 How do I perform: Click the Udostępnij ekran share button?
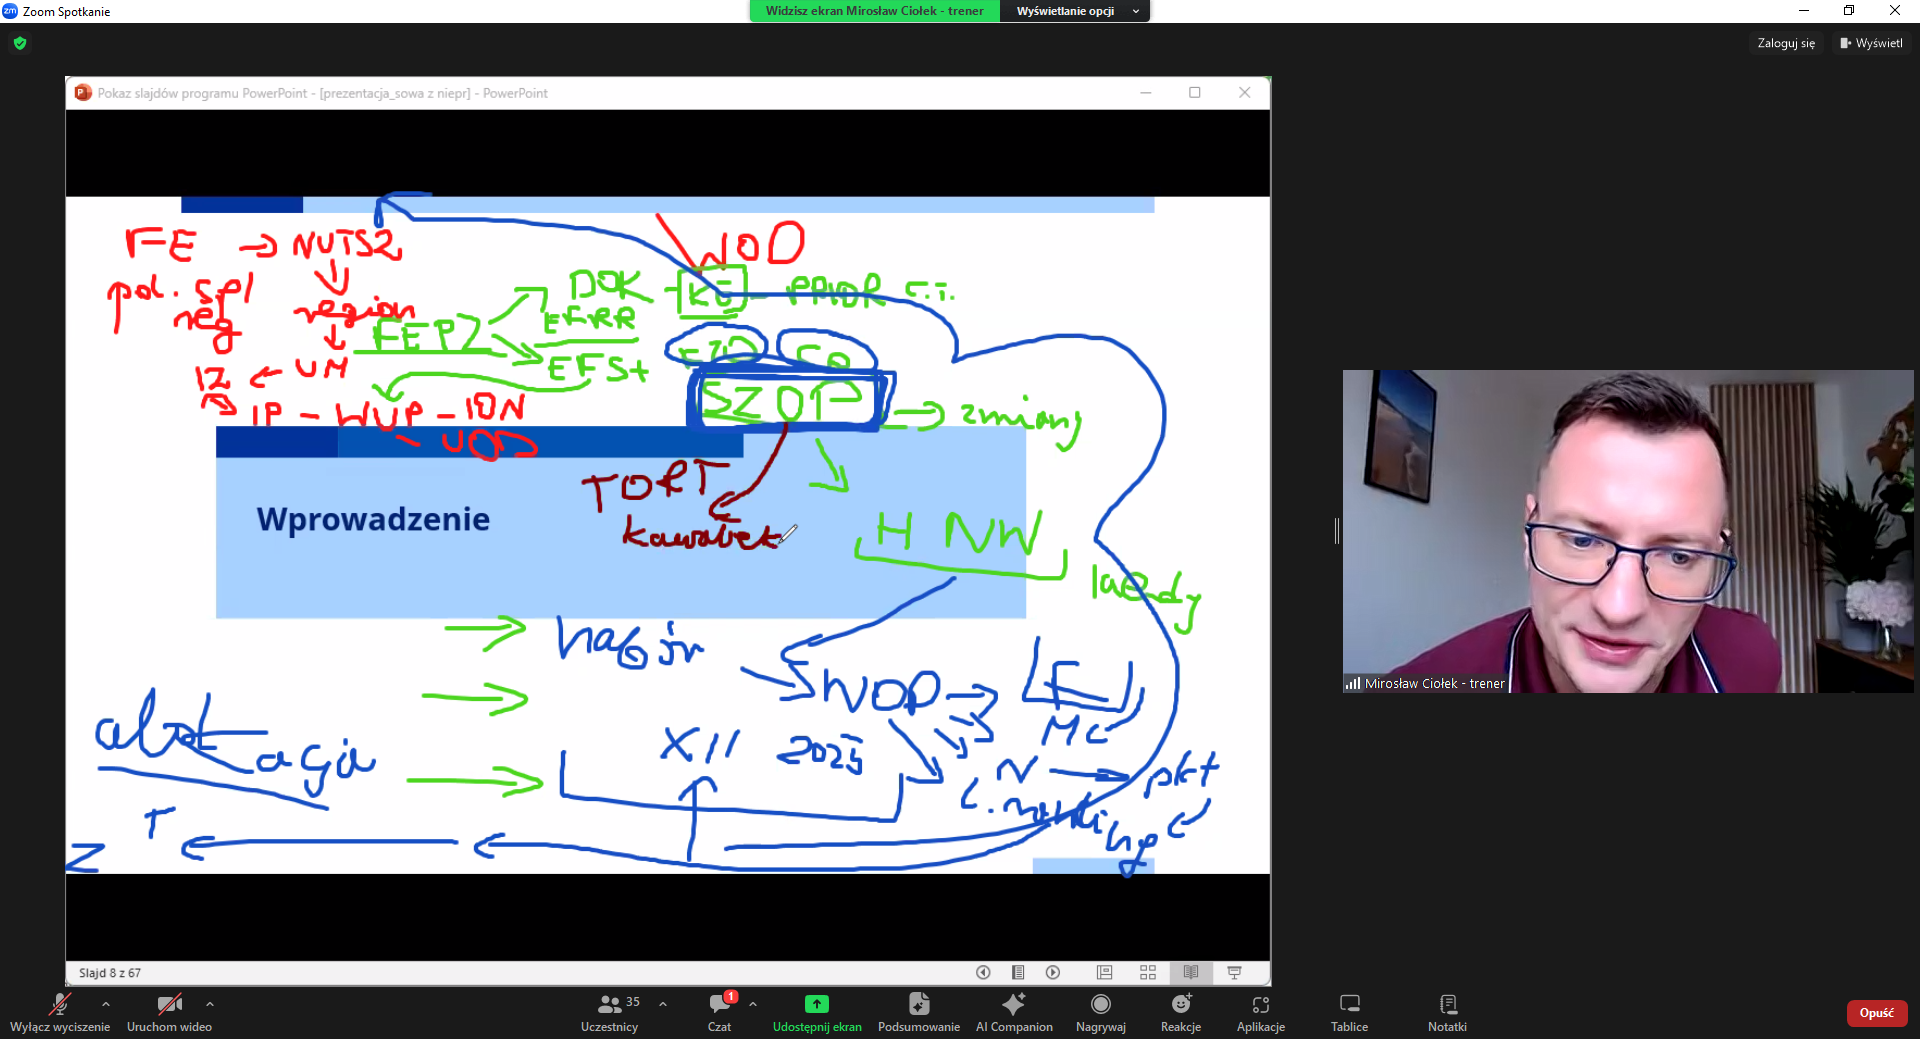[x=816, y=1012]
